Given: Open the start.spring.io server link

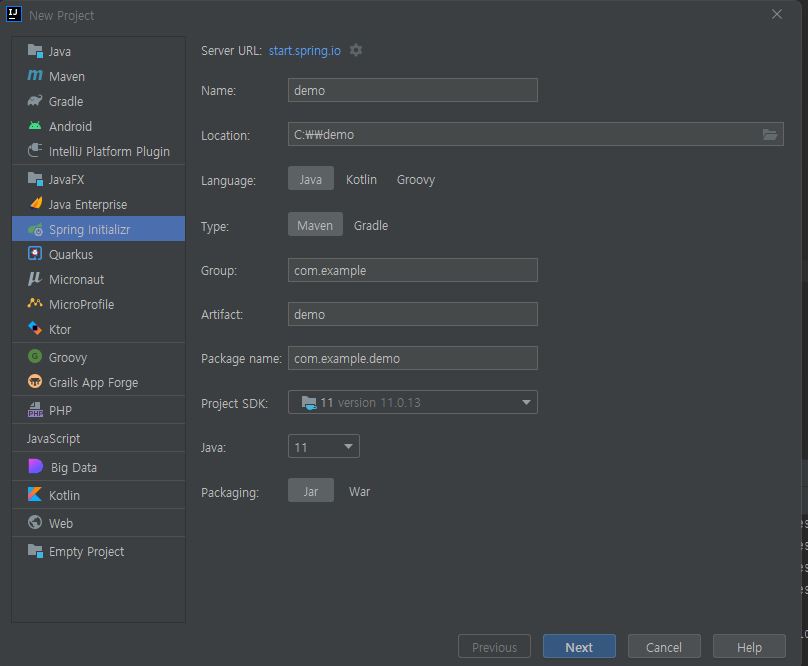Looking at the screenshot, I should click(305, 51).
